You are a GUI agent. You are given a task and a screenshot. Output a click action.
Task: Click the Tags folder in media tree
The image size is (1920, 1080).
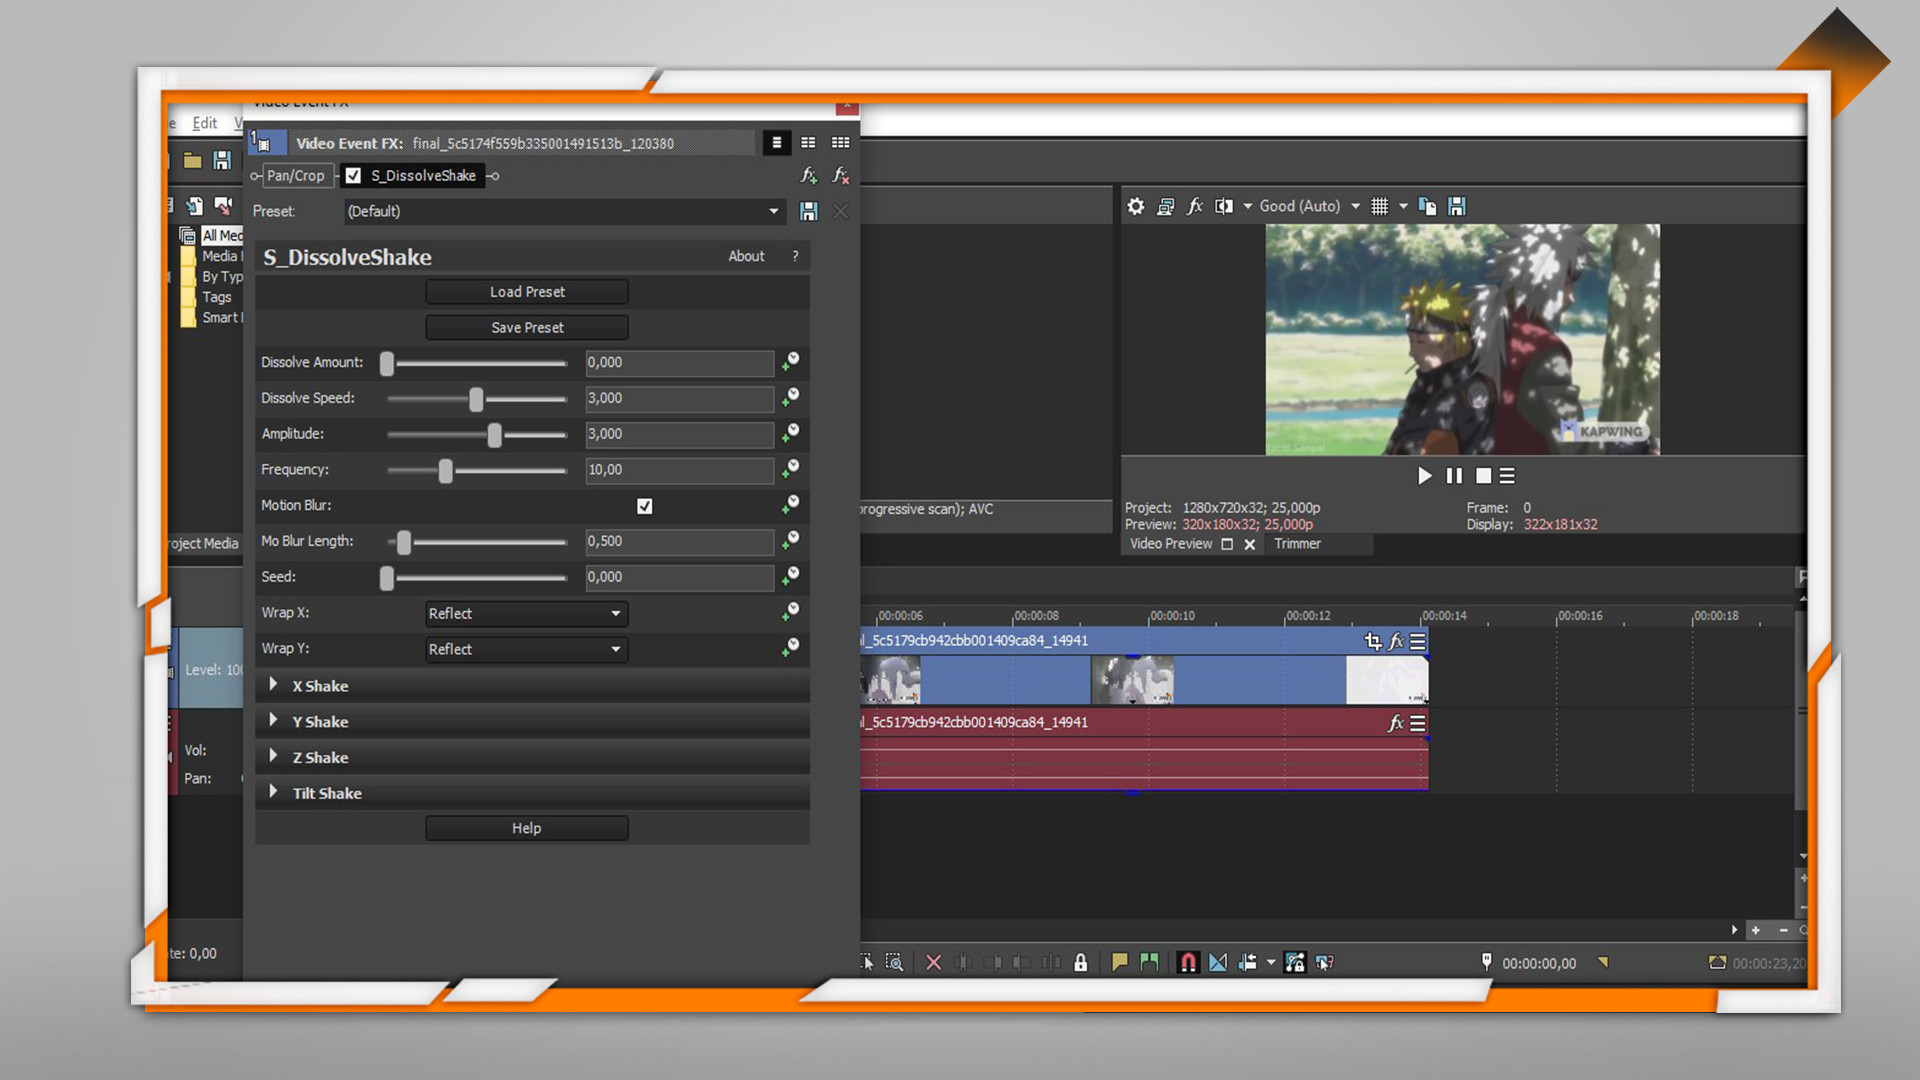[x=216, y=297]
